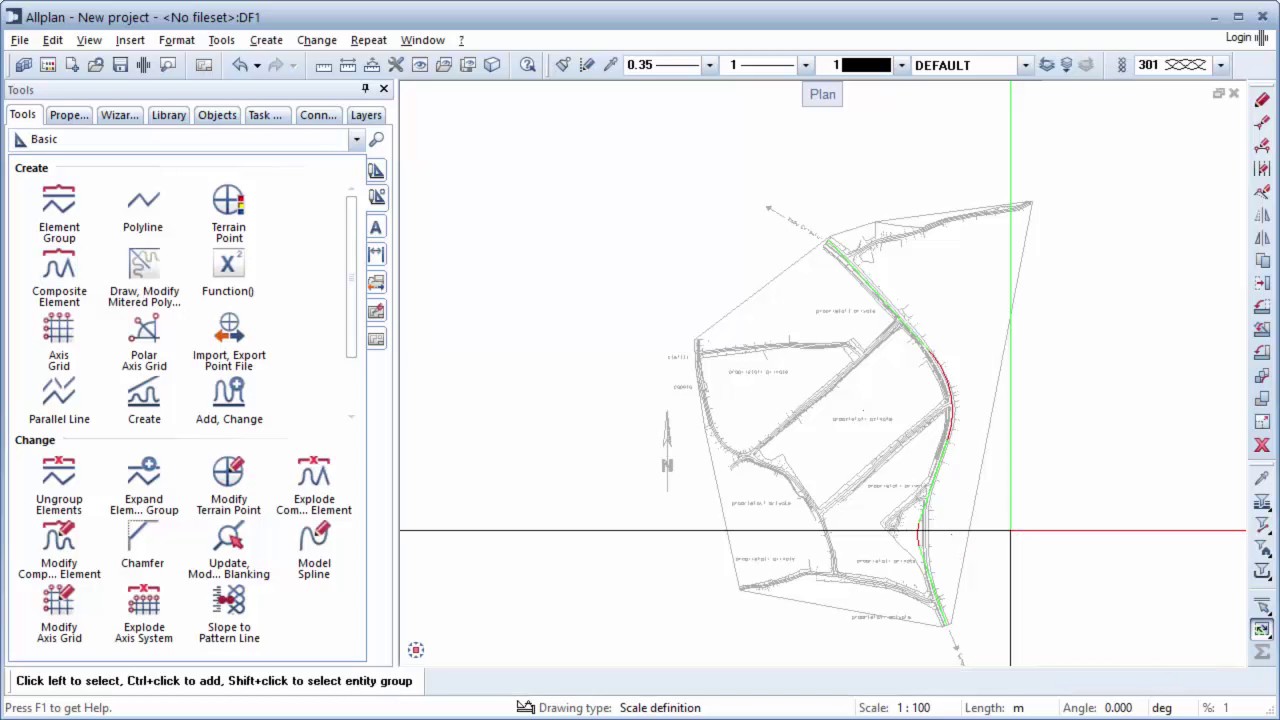Screen dimensions: 1280x720
Task: Switch to the Properties tab
Action: pos(69,115)
